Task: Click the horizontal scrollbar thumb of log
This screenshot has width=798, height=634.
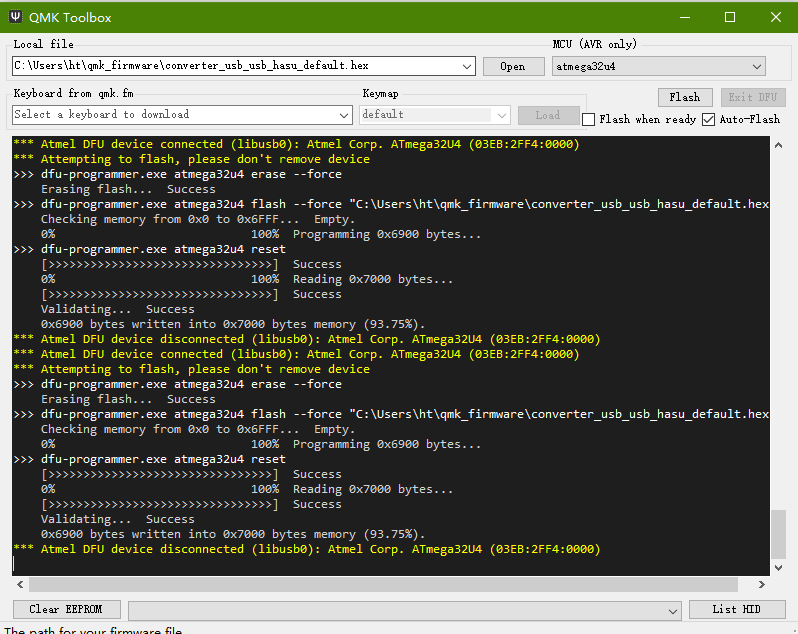Action: tap(383, 585)
